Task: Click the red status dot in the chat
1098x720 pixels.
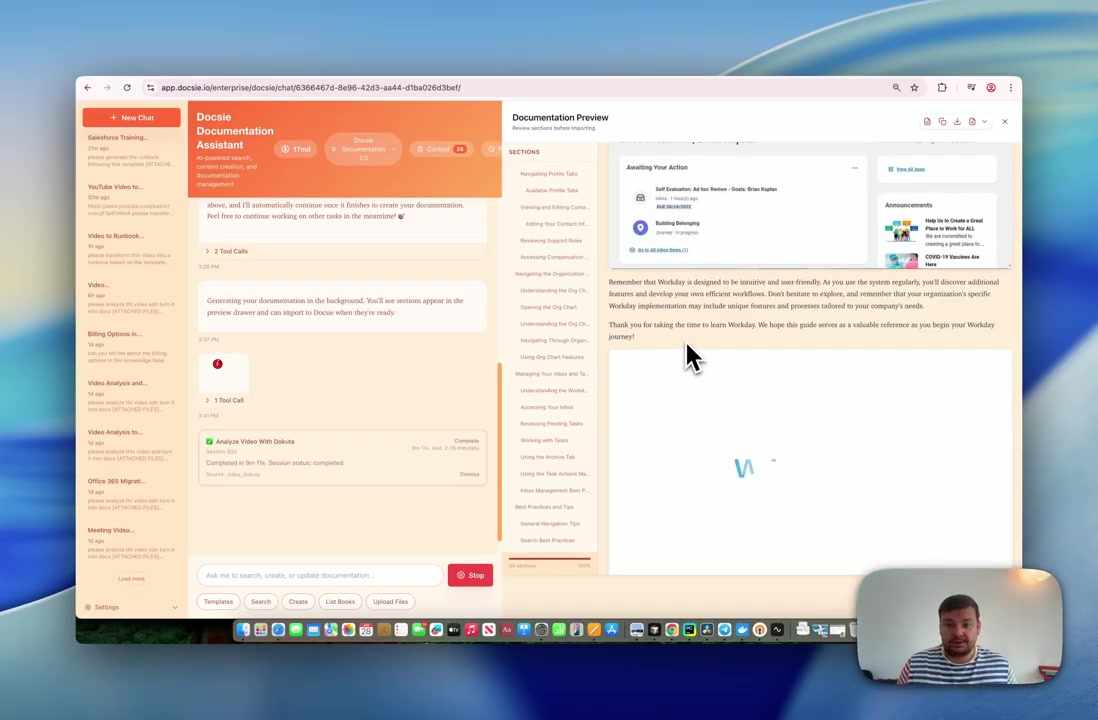Action: point(217,364)
